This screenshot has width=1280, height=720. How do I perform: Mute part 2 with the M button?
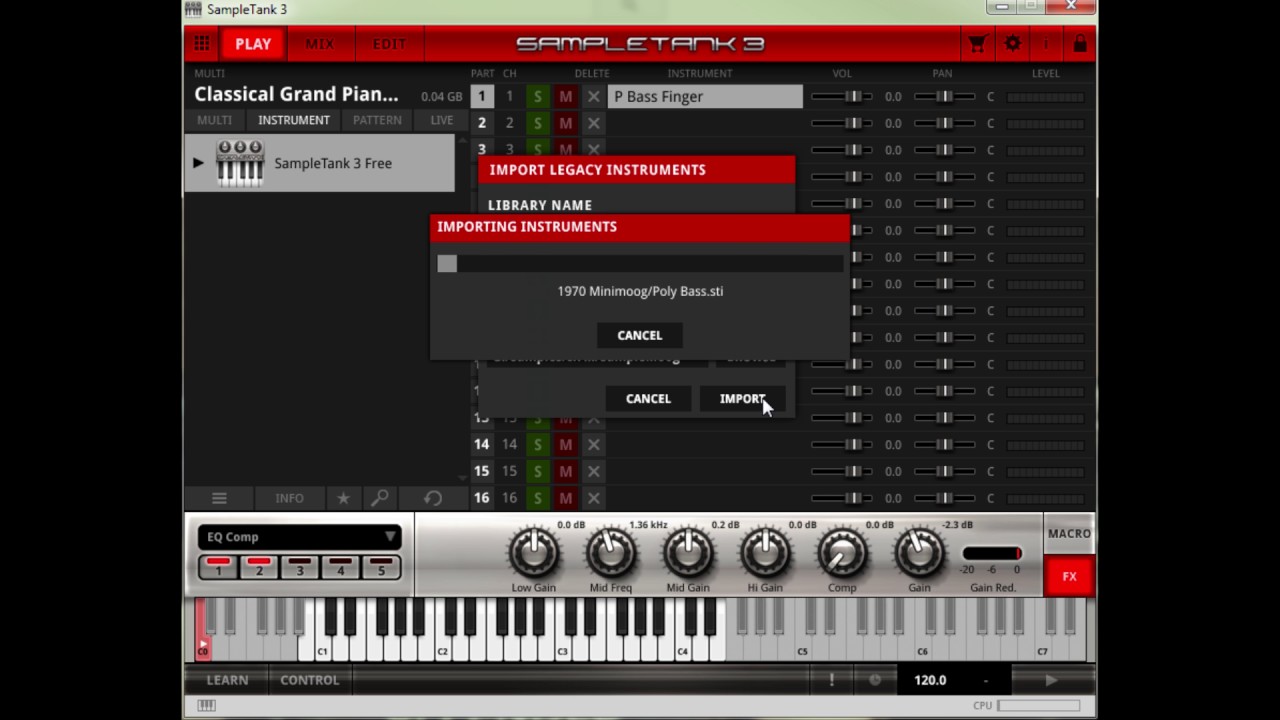click(566, 123)
